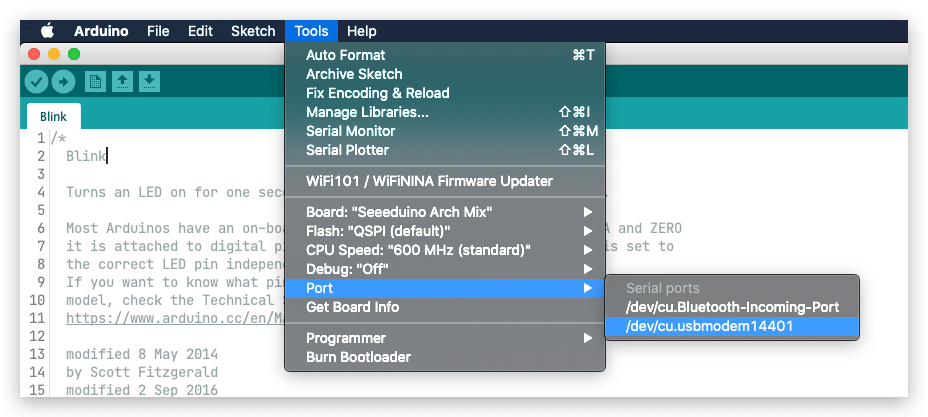The height and width of the screenshot is (417, 928).
Task: Click the New sketch document icon
Action: 95,82
